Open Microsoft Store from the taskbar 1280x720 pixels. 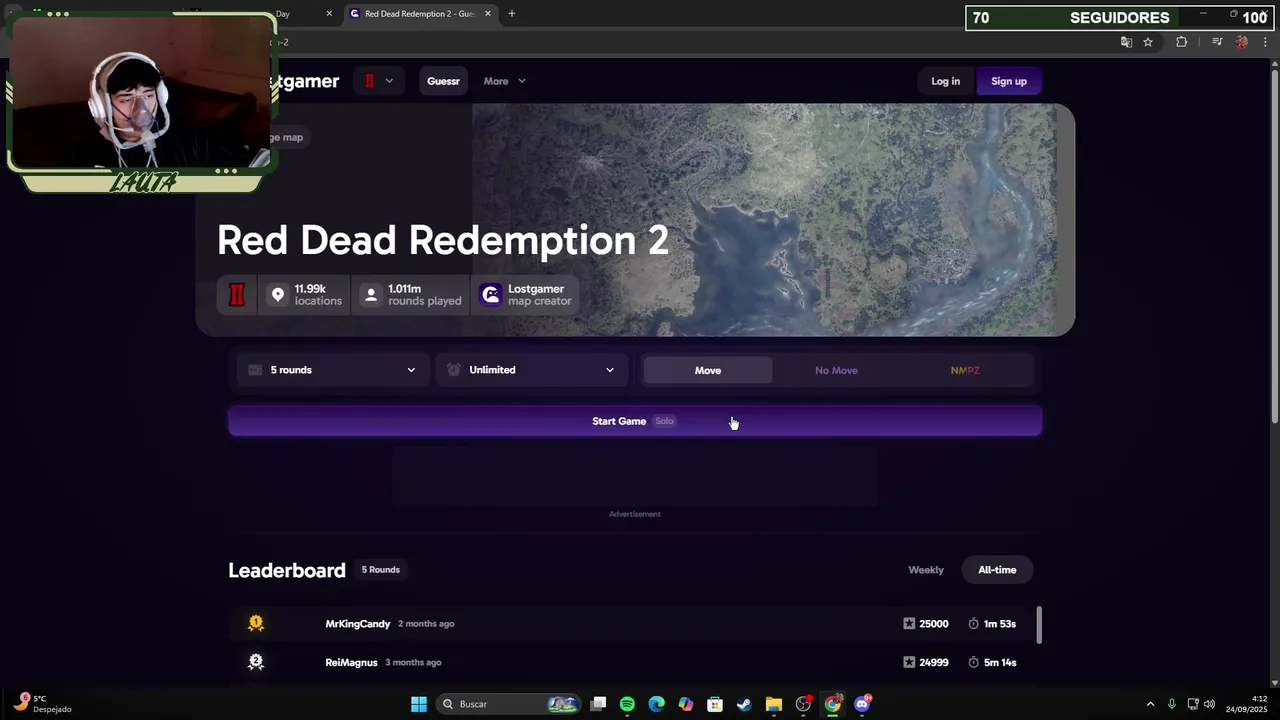click(x=715, y=704)
